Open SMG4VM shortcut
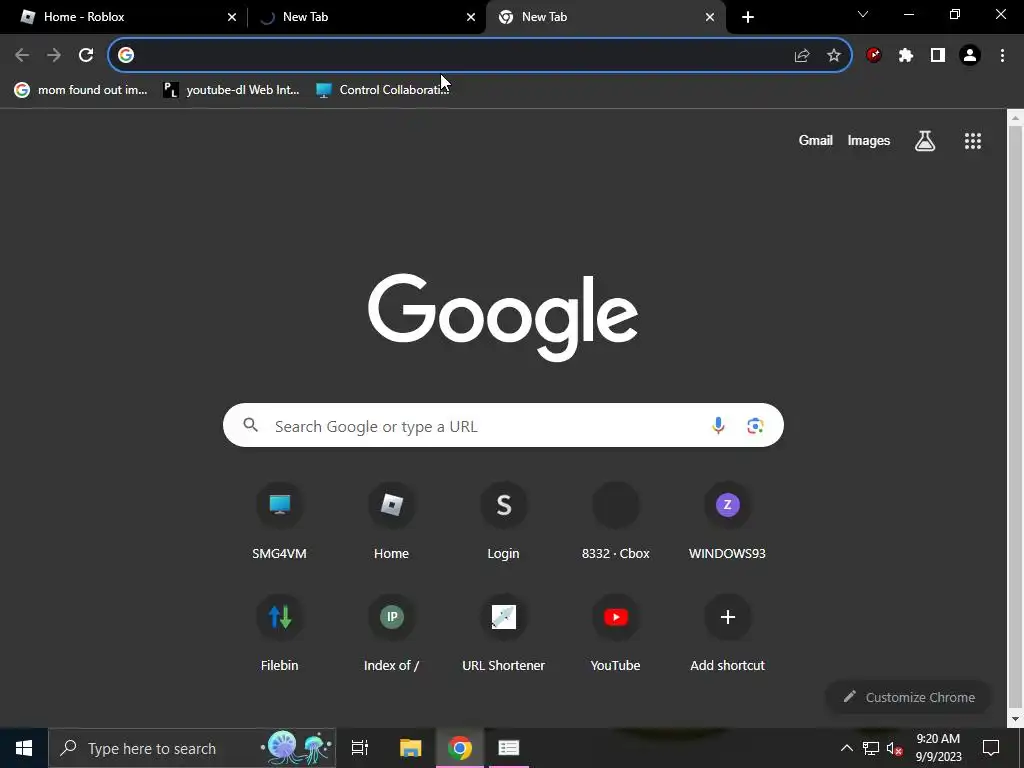 point(280,521)
